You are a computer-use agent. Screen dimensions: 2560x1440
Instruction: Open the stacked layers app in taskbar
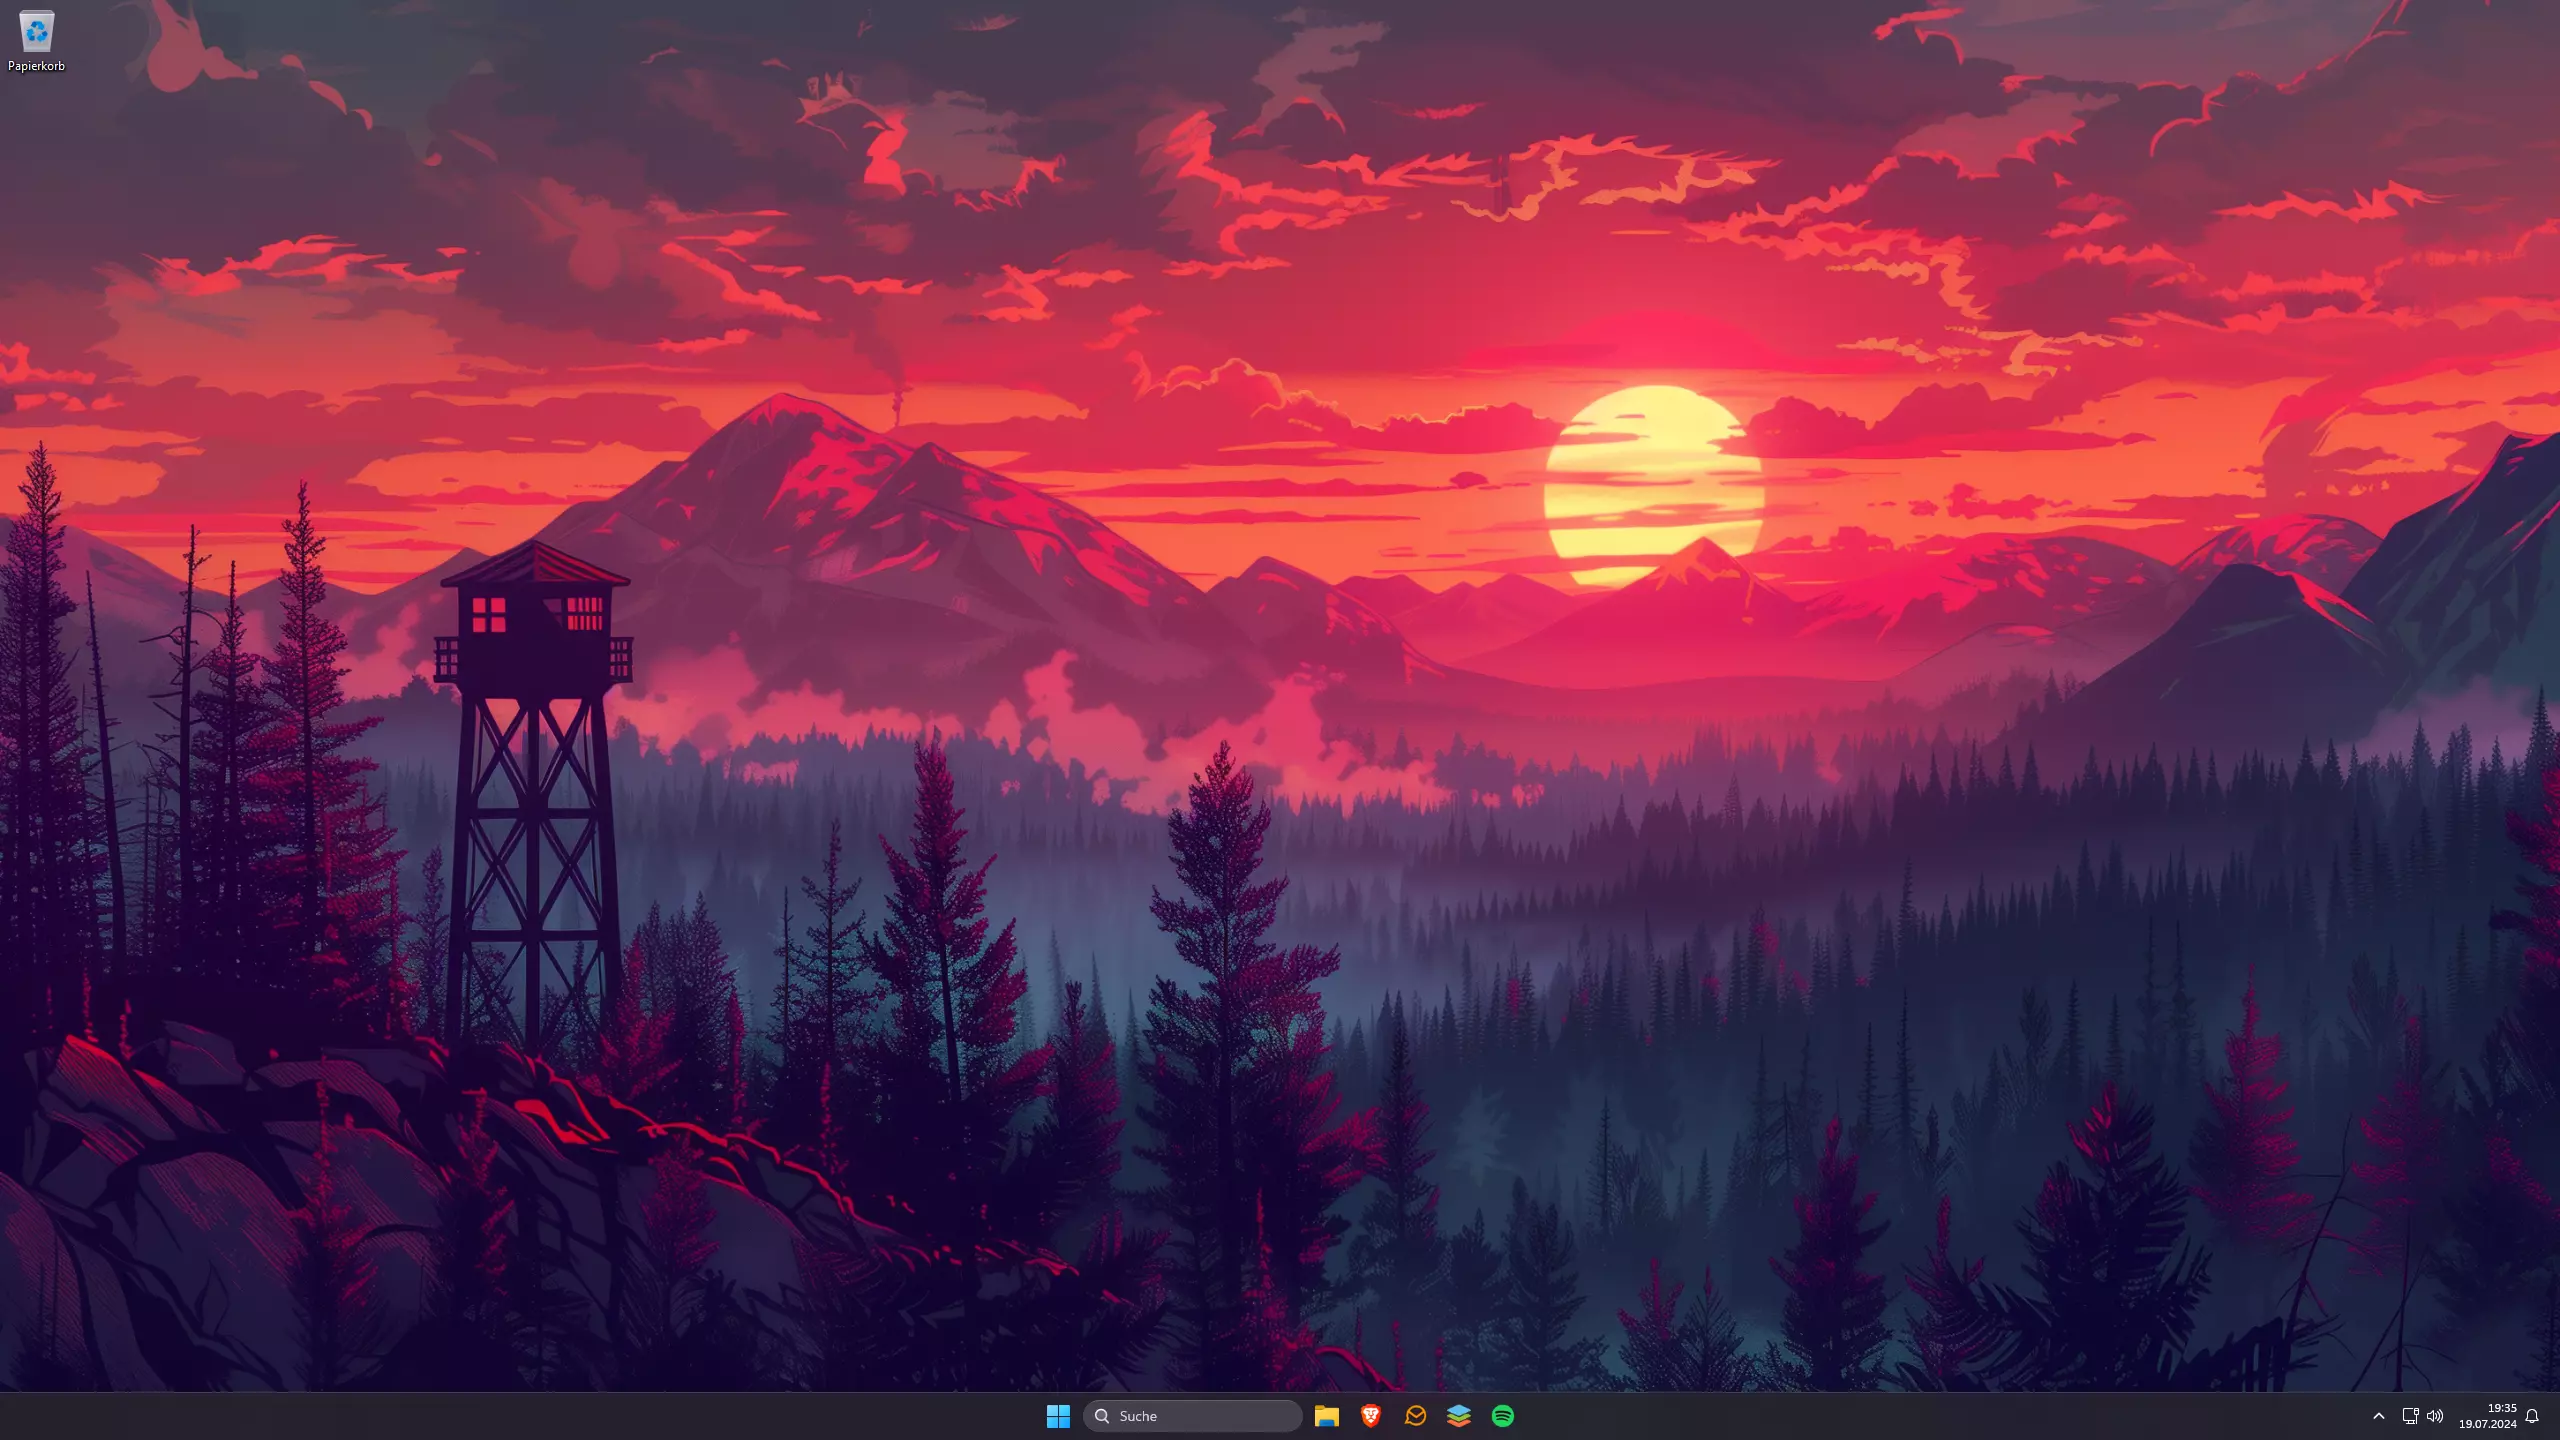pyautogui.click(x=1459, y=1416)
